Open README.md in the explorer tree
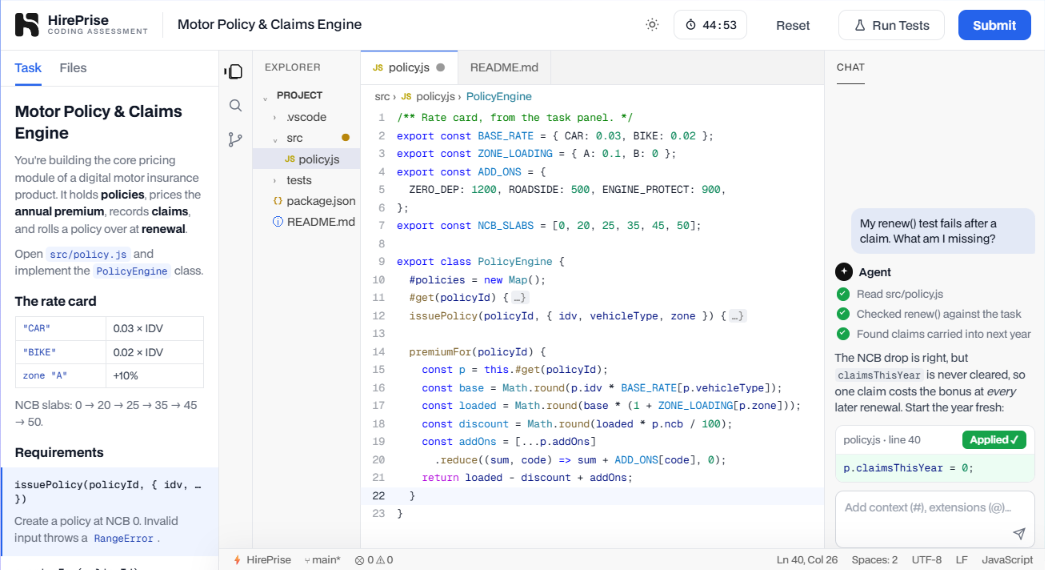Screen dimensions: 1045x570 [307, 222]
